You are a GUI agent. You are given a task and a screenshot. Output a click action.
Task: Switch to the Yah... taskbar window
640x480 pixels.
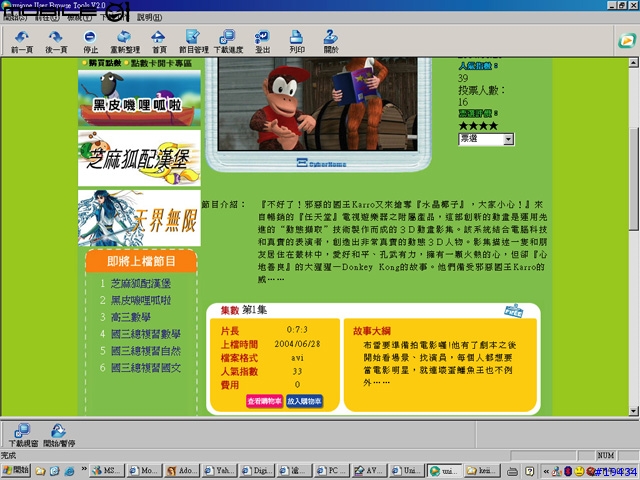(220, 471)
